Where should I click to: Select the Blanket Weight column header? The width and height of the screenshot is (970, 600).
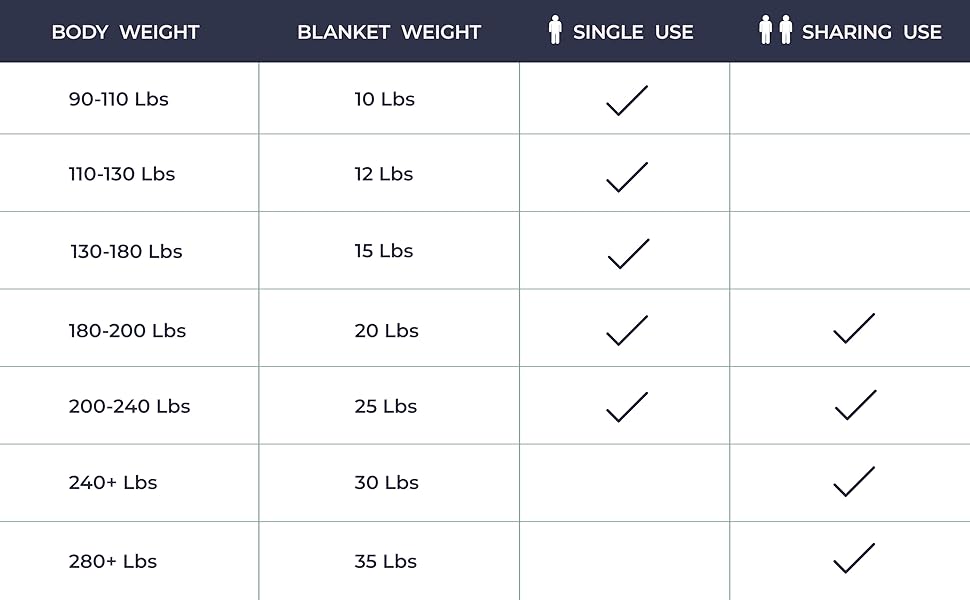click(x=389, y=32)
